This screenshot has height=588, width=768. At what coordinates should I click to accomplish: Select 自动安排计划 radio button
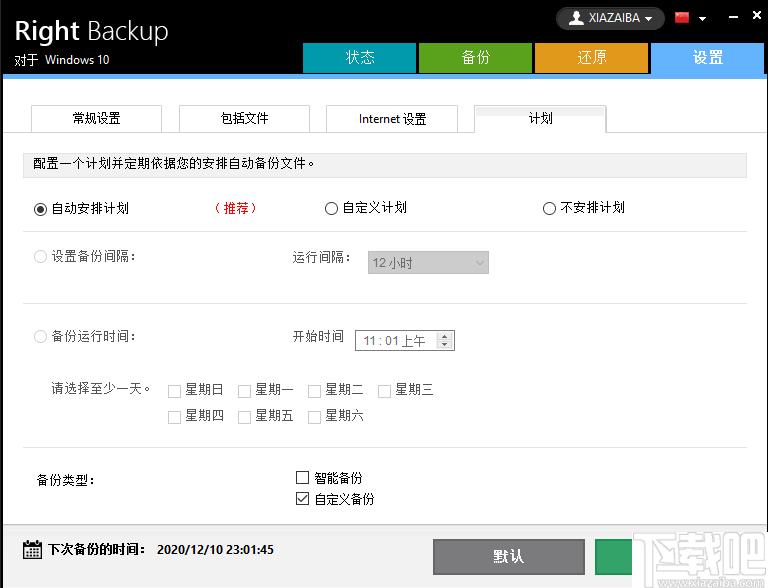click(x=40, y=209)
